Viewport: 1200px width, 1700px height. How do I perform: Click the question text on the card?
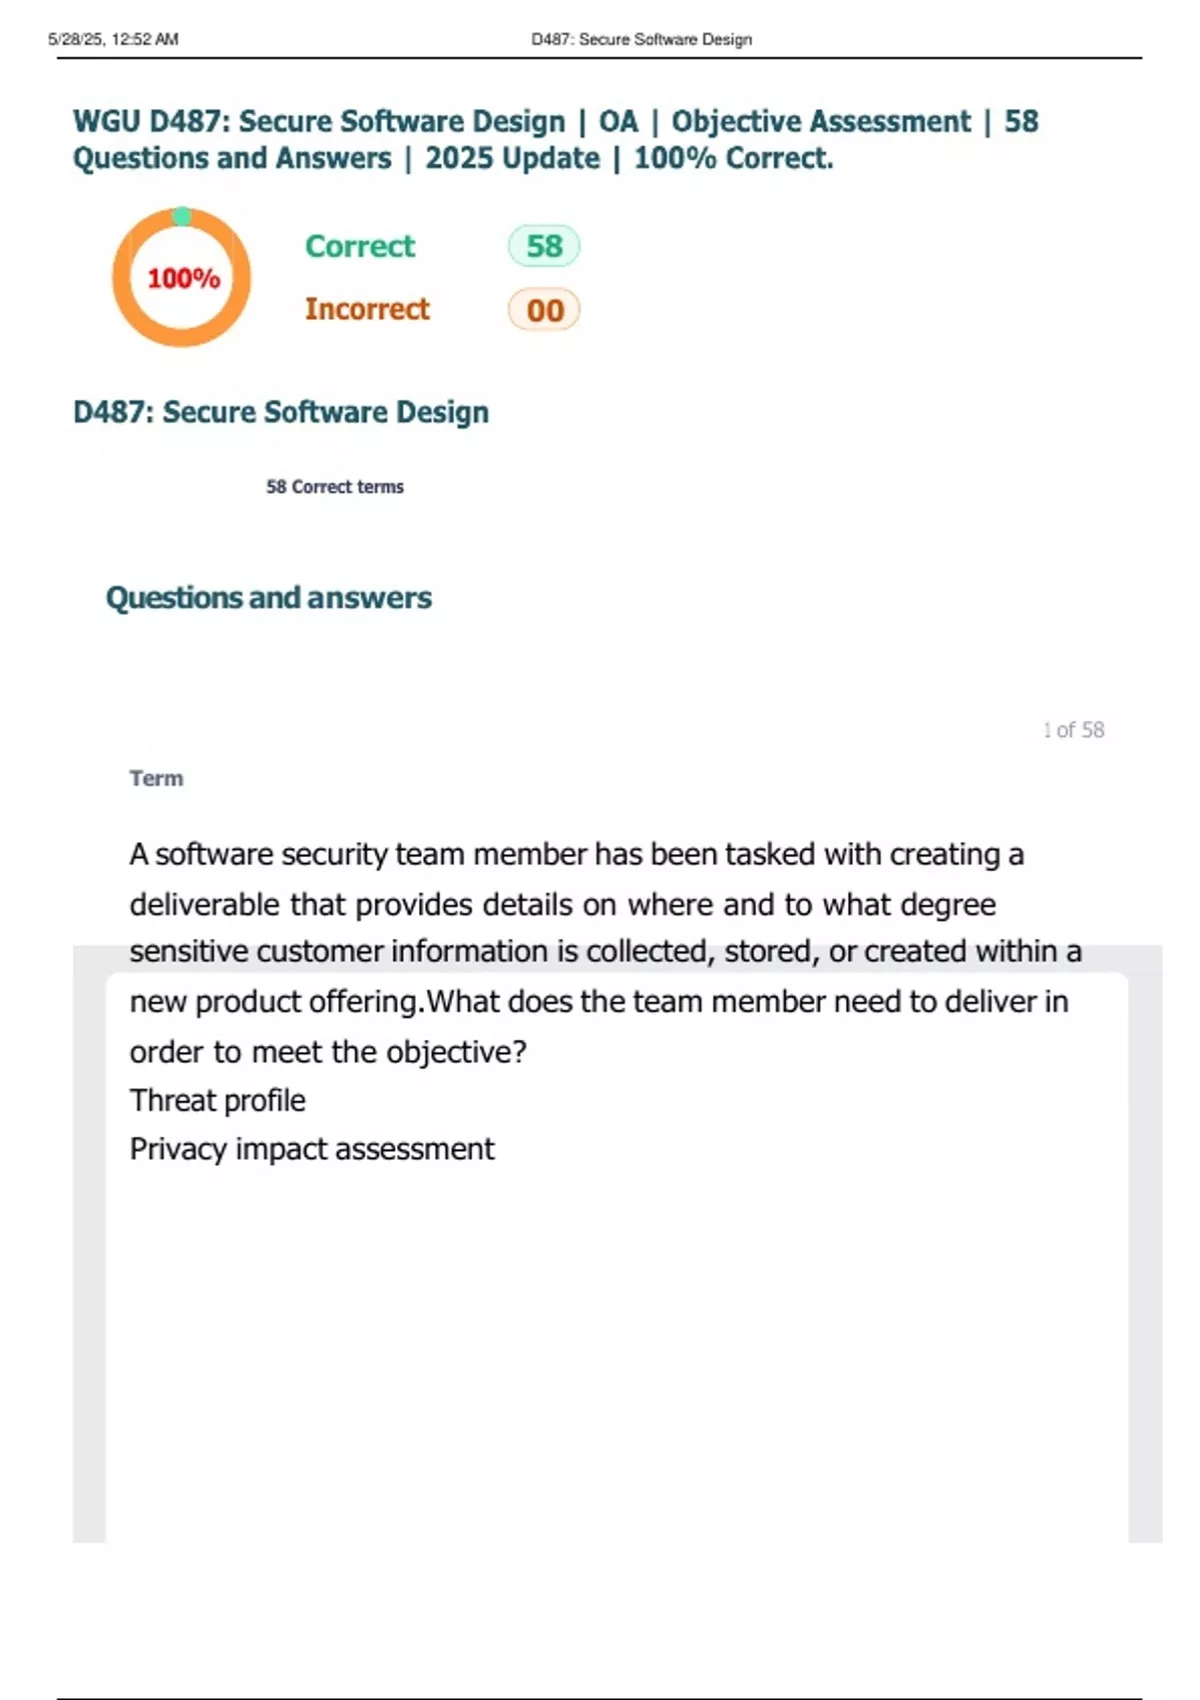coord(600,952)
